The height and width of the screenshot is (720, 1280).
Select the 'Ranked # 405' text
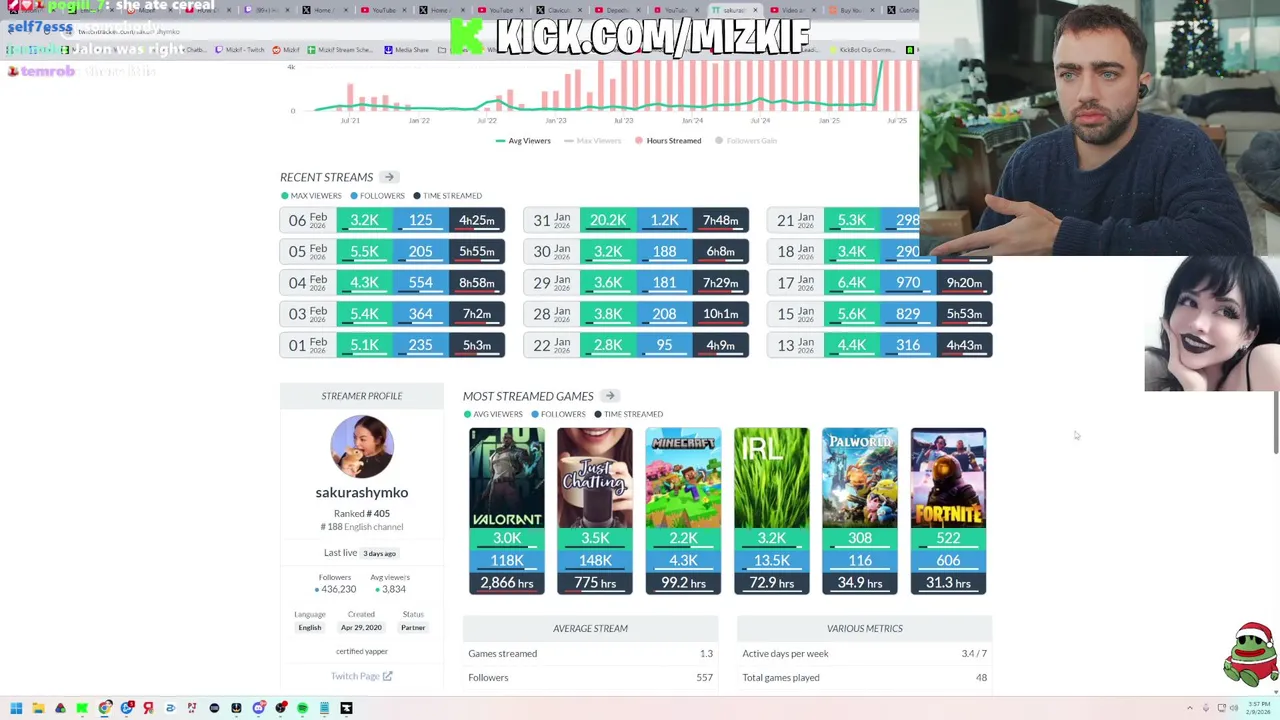point(362,513)
